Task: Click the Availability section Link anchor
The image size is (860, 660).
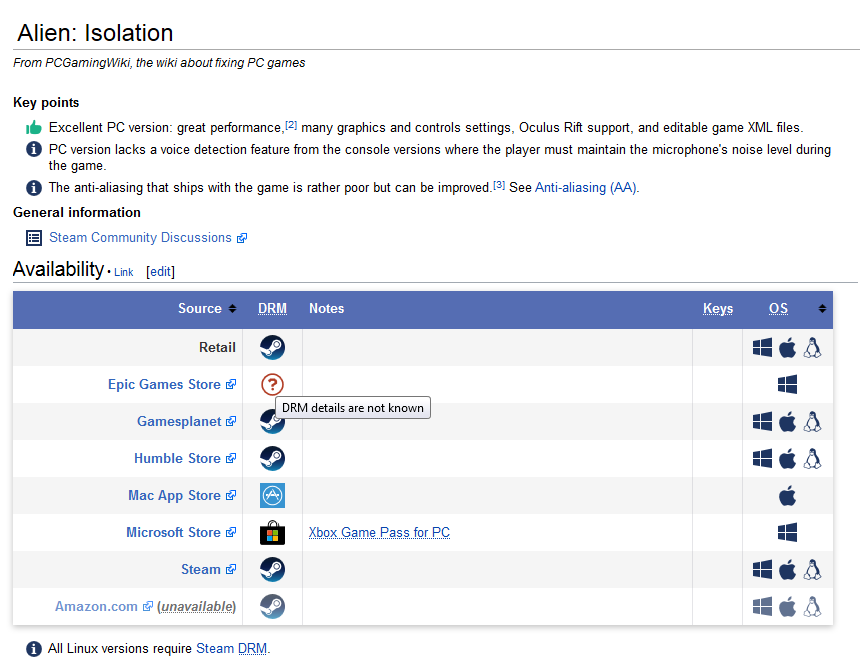Action: pyautogui.click(x=123, y=272)
